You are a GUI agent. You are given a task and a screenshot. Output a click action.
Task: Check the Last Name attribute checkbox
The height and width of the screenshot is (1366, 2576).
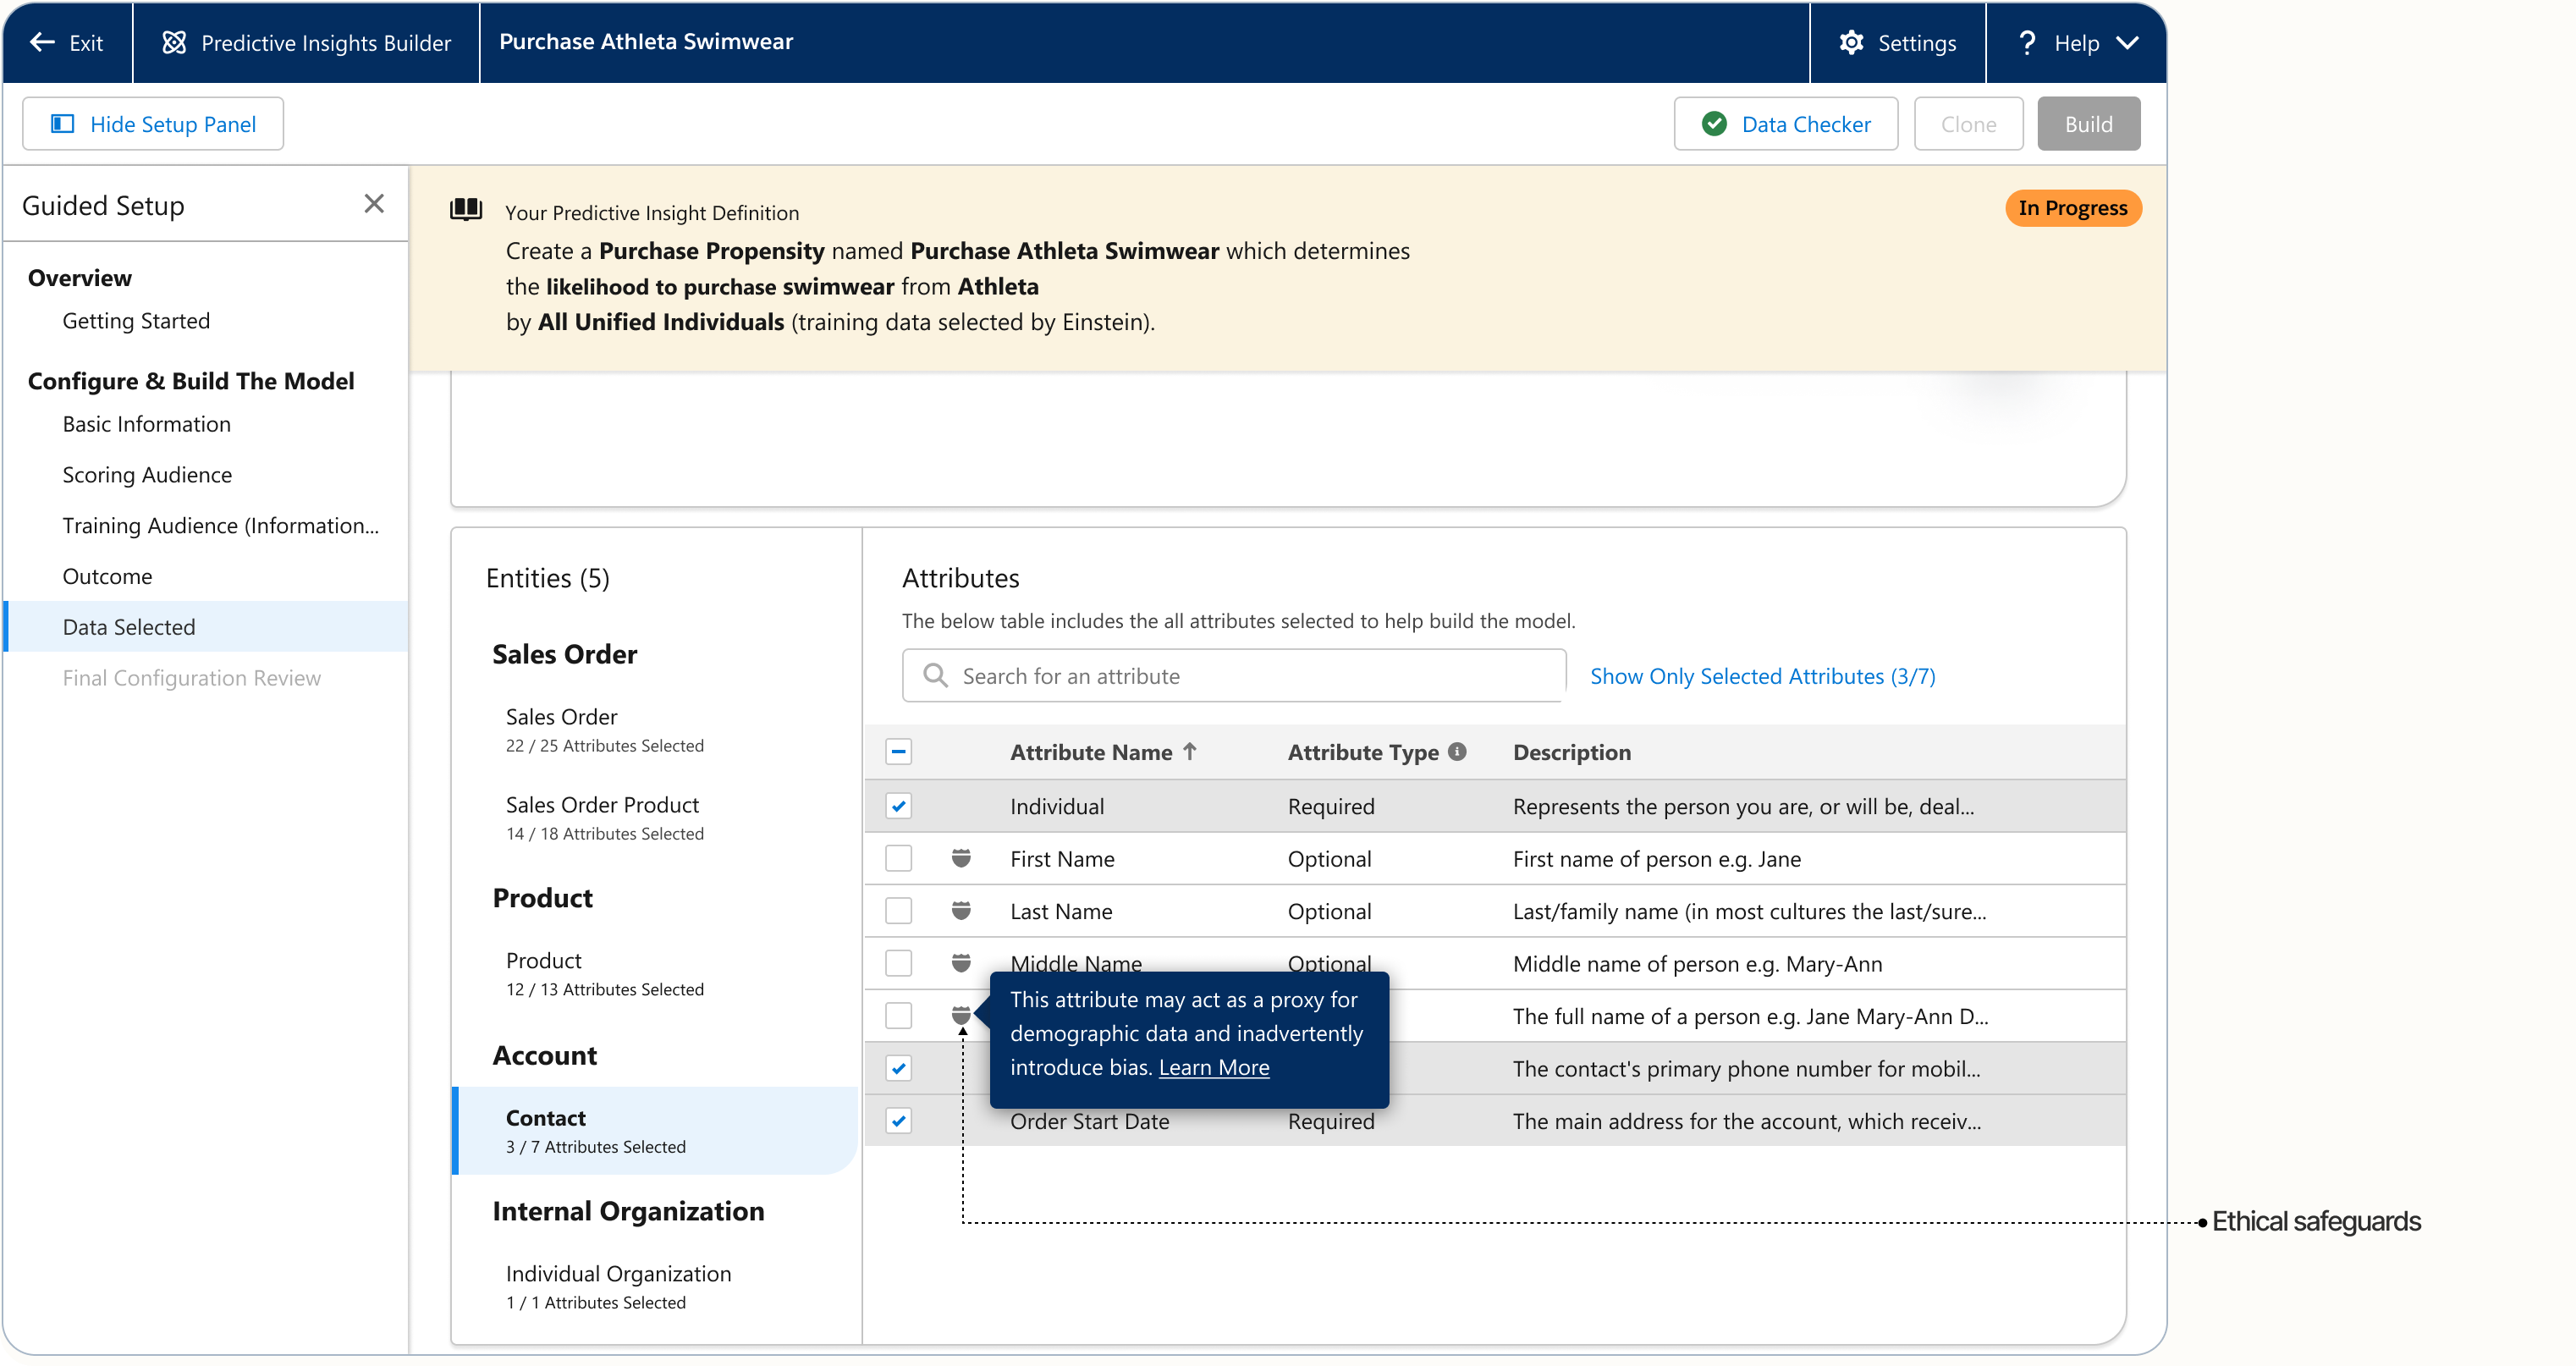[898, 911]
